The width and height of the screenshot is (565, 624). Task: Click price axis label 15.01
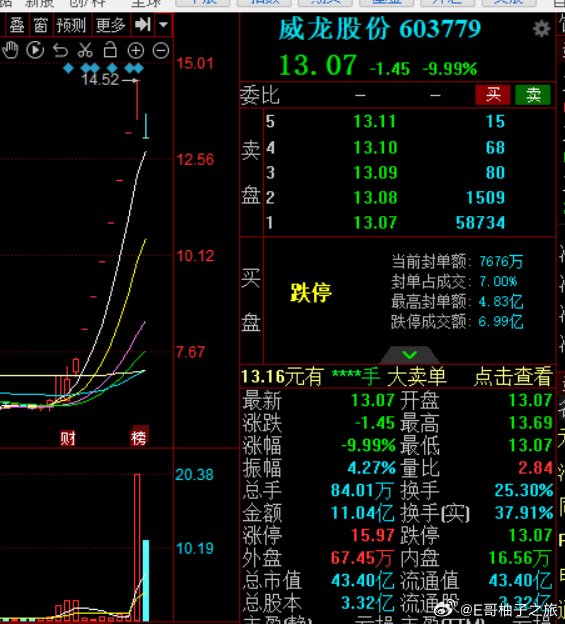(195, 64)
